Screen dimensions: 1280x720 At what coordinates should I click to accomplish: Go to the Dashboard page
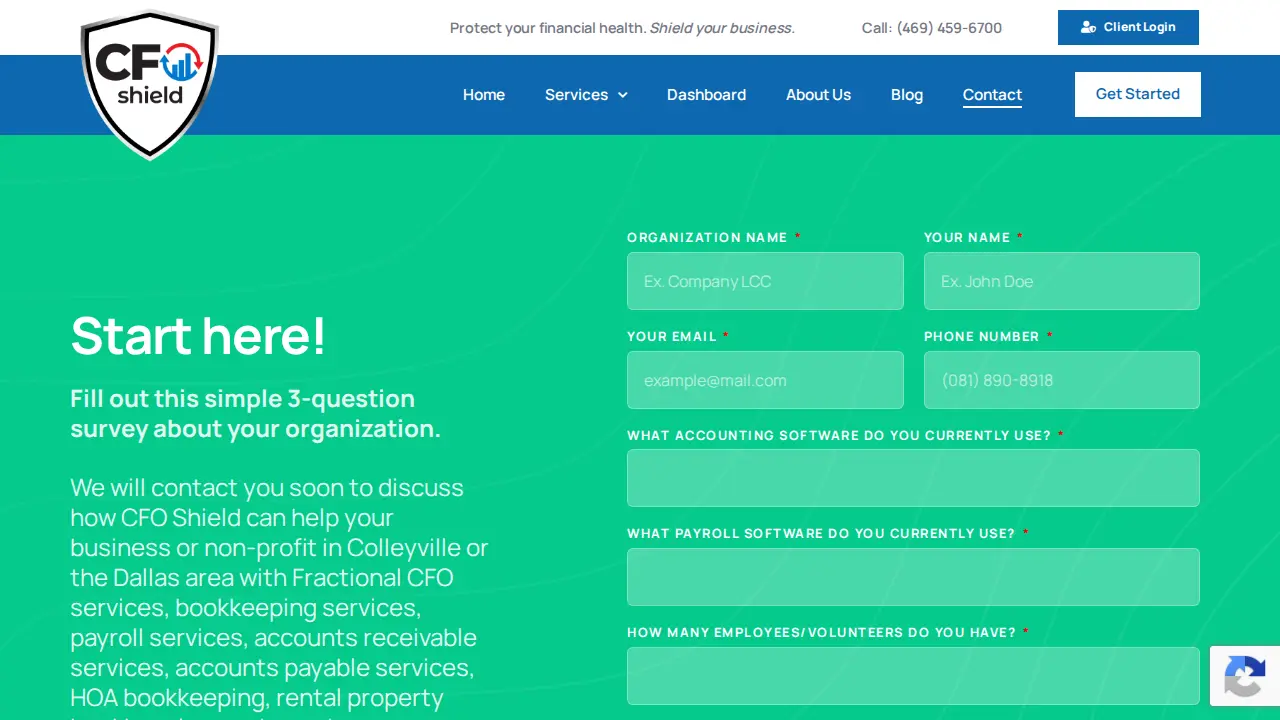click(x=706, y=95)
